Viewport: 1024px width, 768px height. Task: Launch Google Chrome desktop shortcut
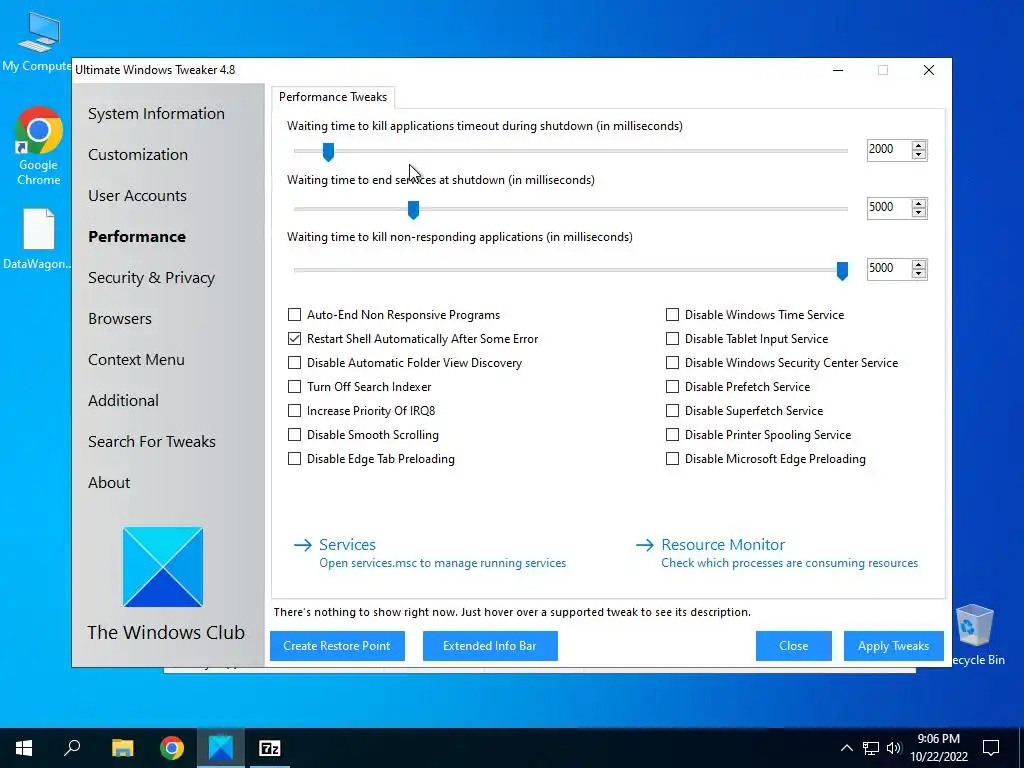[x=39, y=146]
